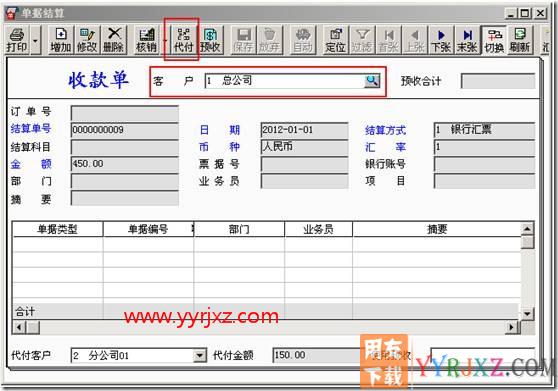This screenshot has height=391, width=558.
Task: Click the 项目 field
Action: pyautogui.click(x=484, y=181)
